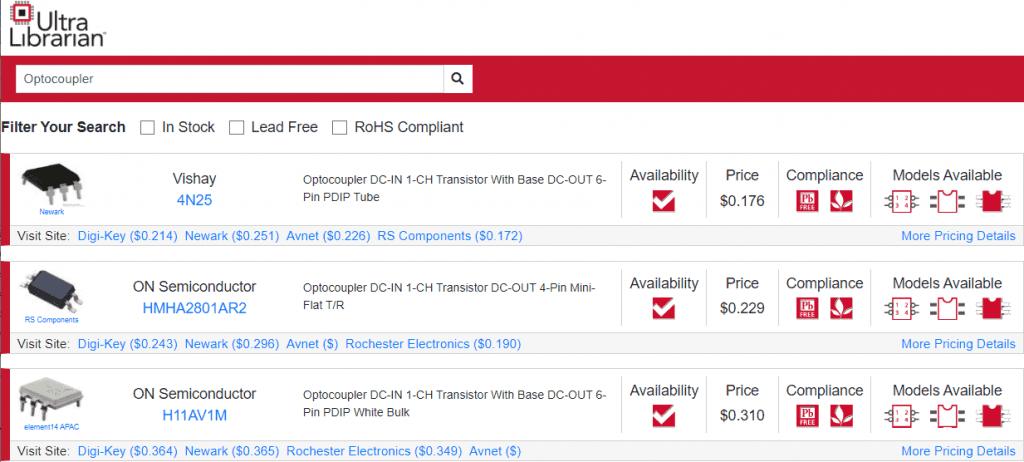1024x462 pixels.
Task: Expand More Pricing Details for HMHA2801AR2
Action: point(958,344)
